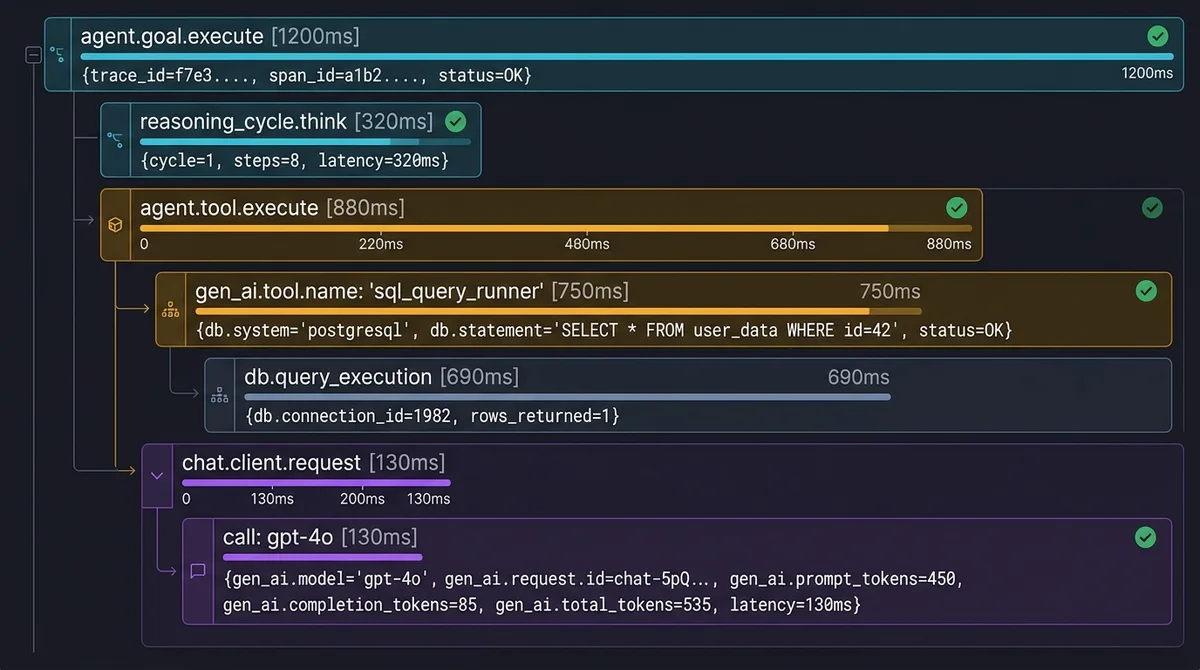1200x670 pixels.
Task: Click the chat.client.request purple duration bar
Action: (316, 482)
